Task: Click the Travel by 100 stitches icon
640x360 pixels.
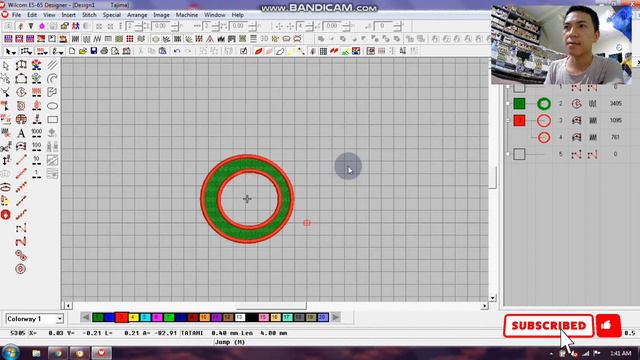Action: pyautogui.click(x=36, y=147)
